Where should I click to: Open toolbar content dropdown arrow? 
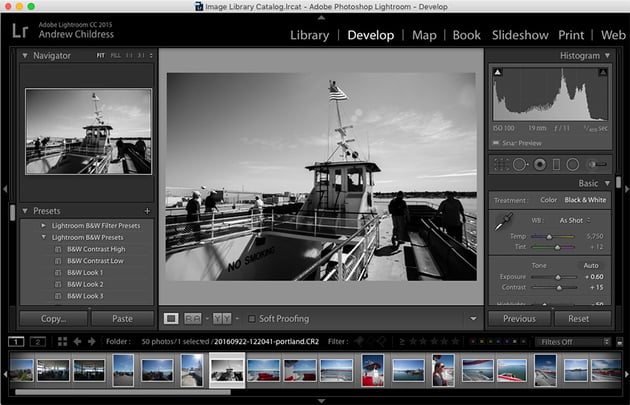[473, 319]
